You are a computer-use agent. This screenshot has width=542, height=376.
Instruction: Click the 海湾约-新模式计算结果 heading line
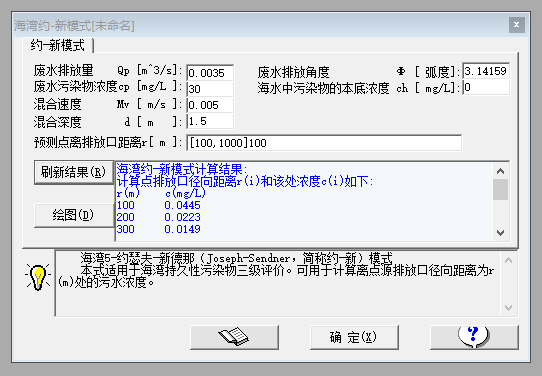(182, 169)
